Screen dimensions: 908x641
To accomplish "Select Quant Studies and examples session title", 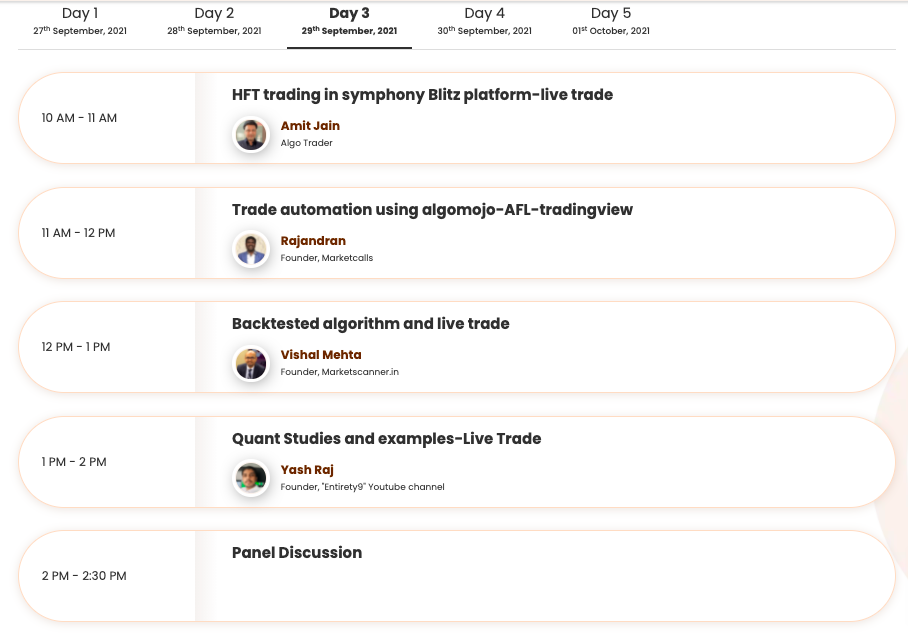I will [x=386, y=439].
